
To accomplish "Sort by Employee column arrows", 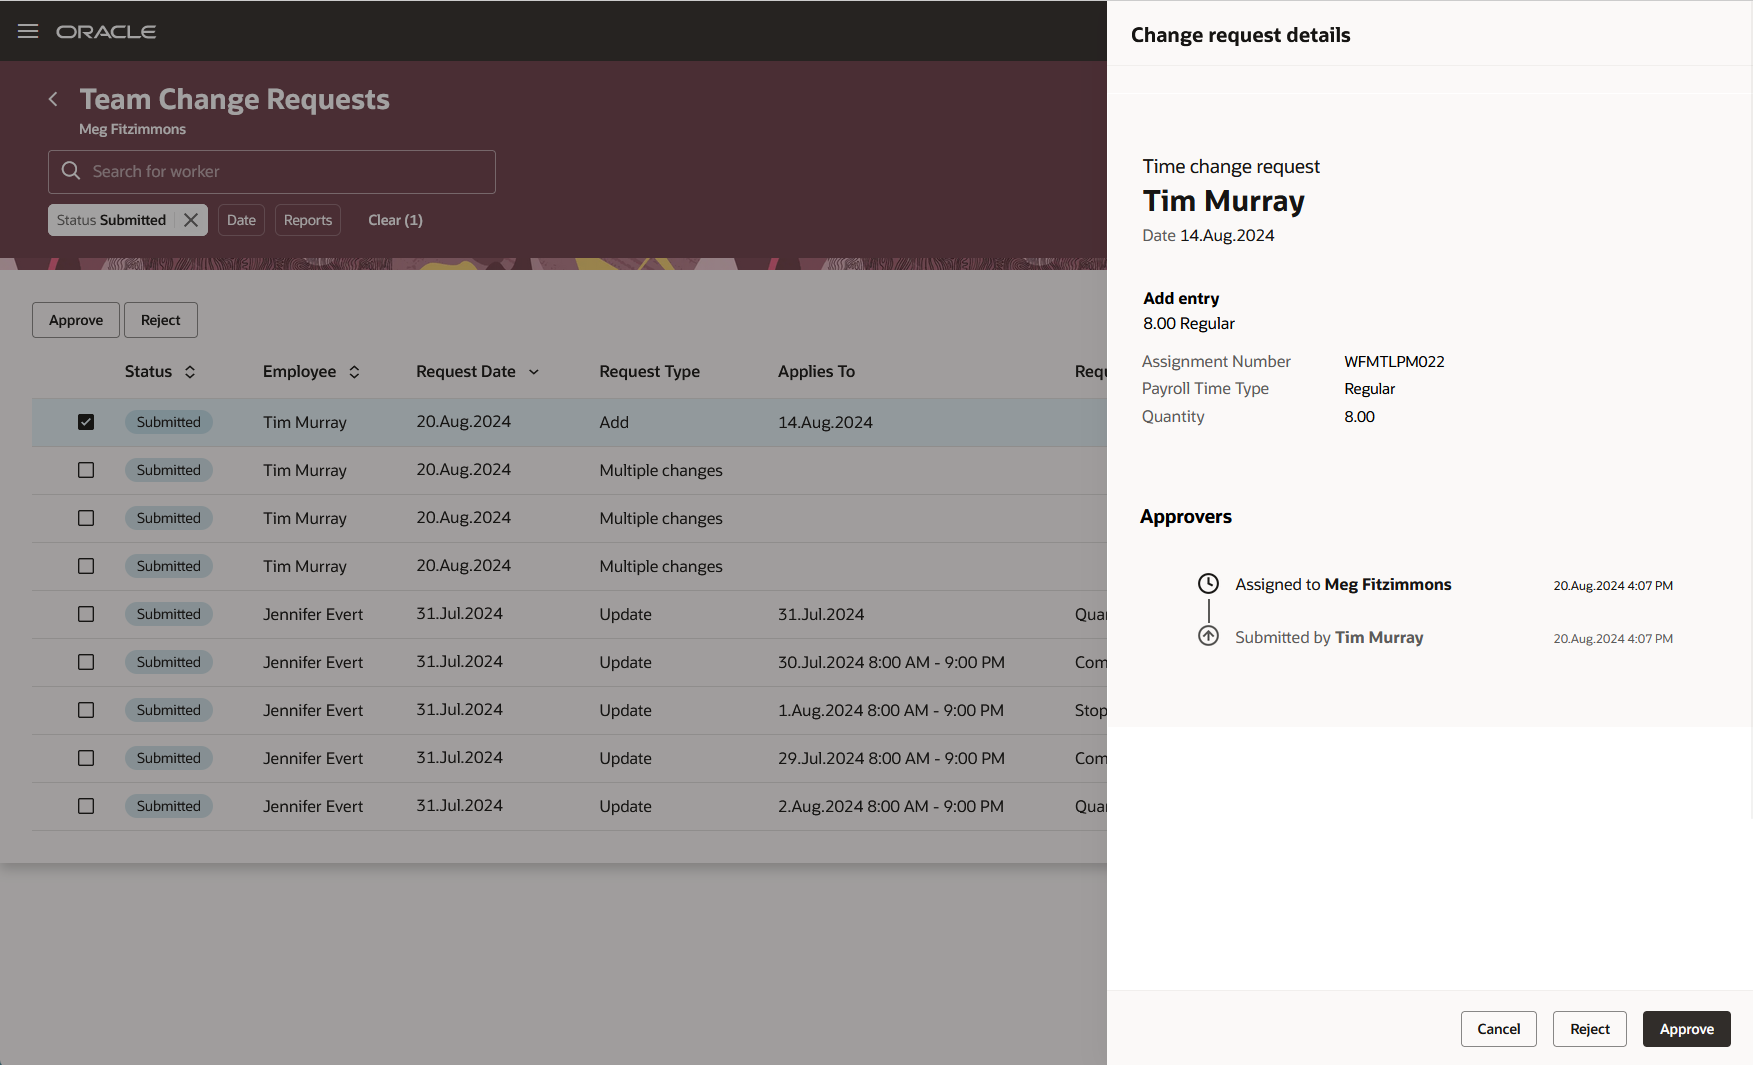I will click(354, 372).
